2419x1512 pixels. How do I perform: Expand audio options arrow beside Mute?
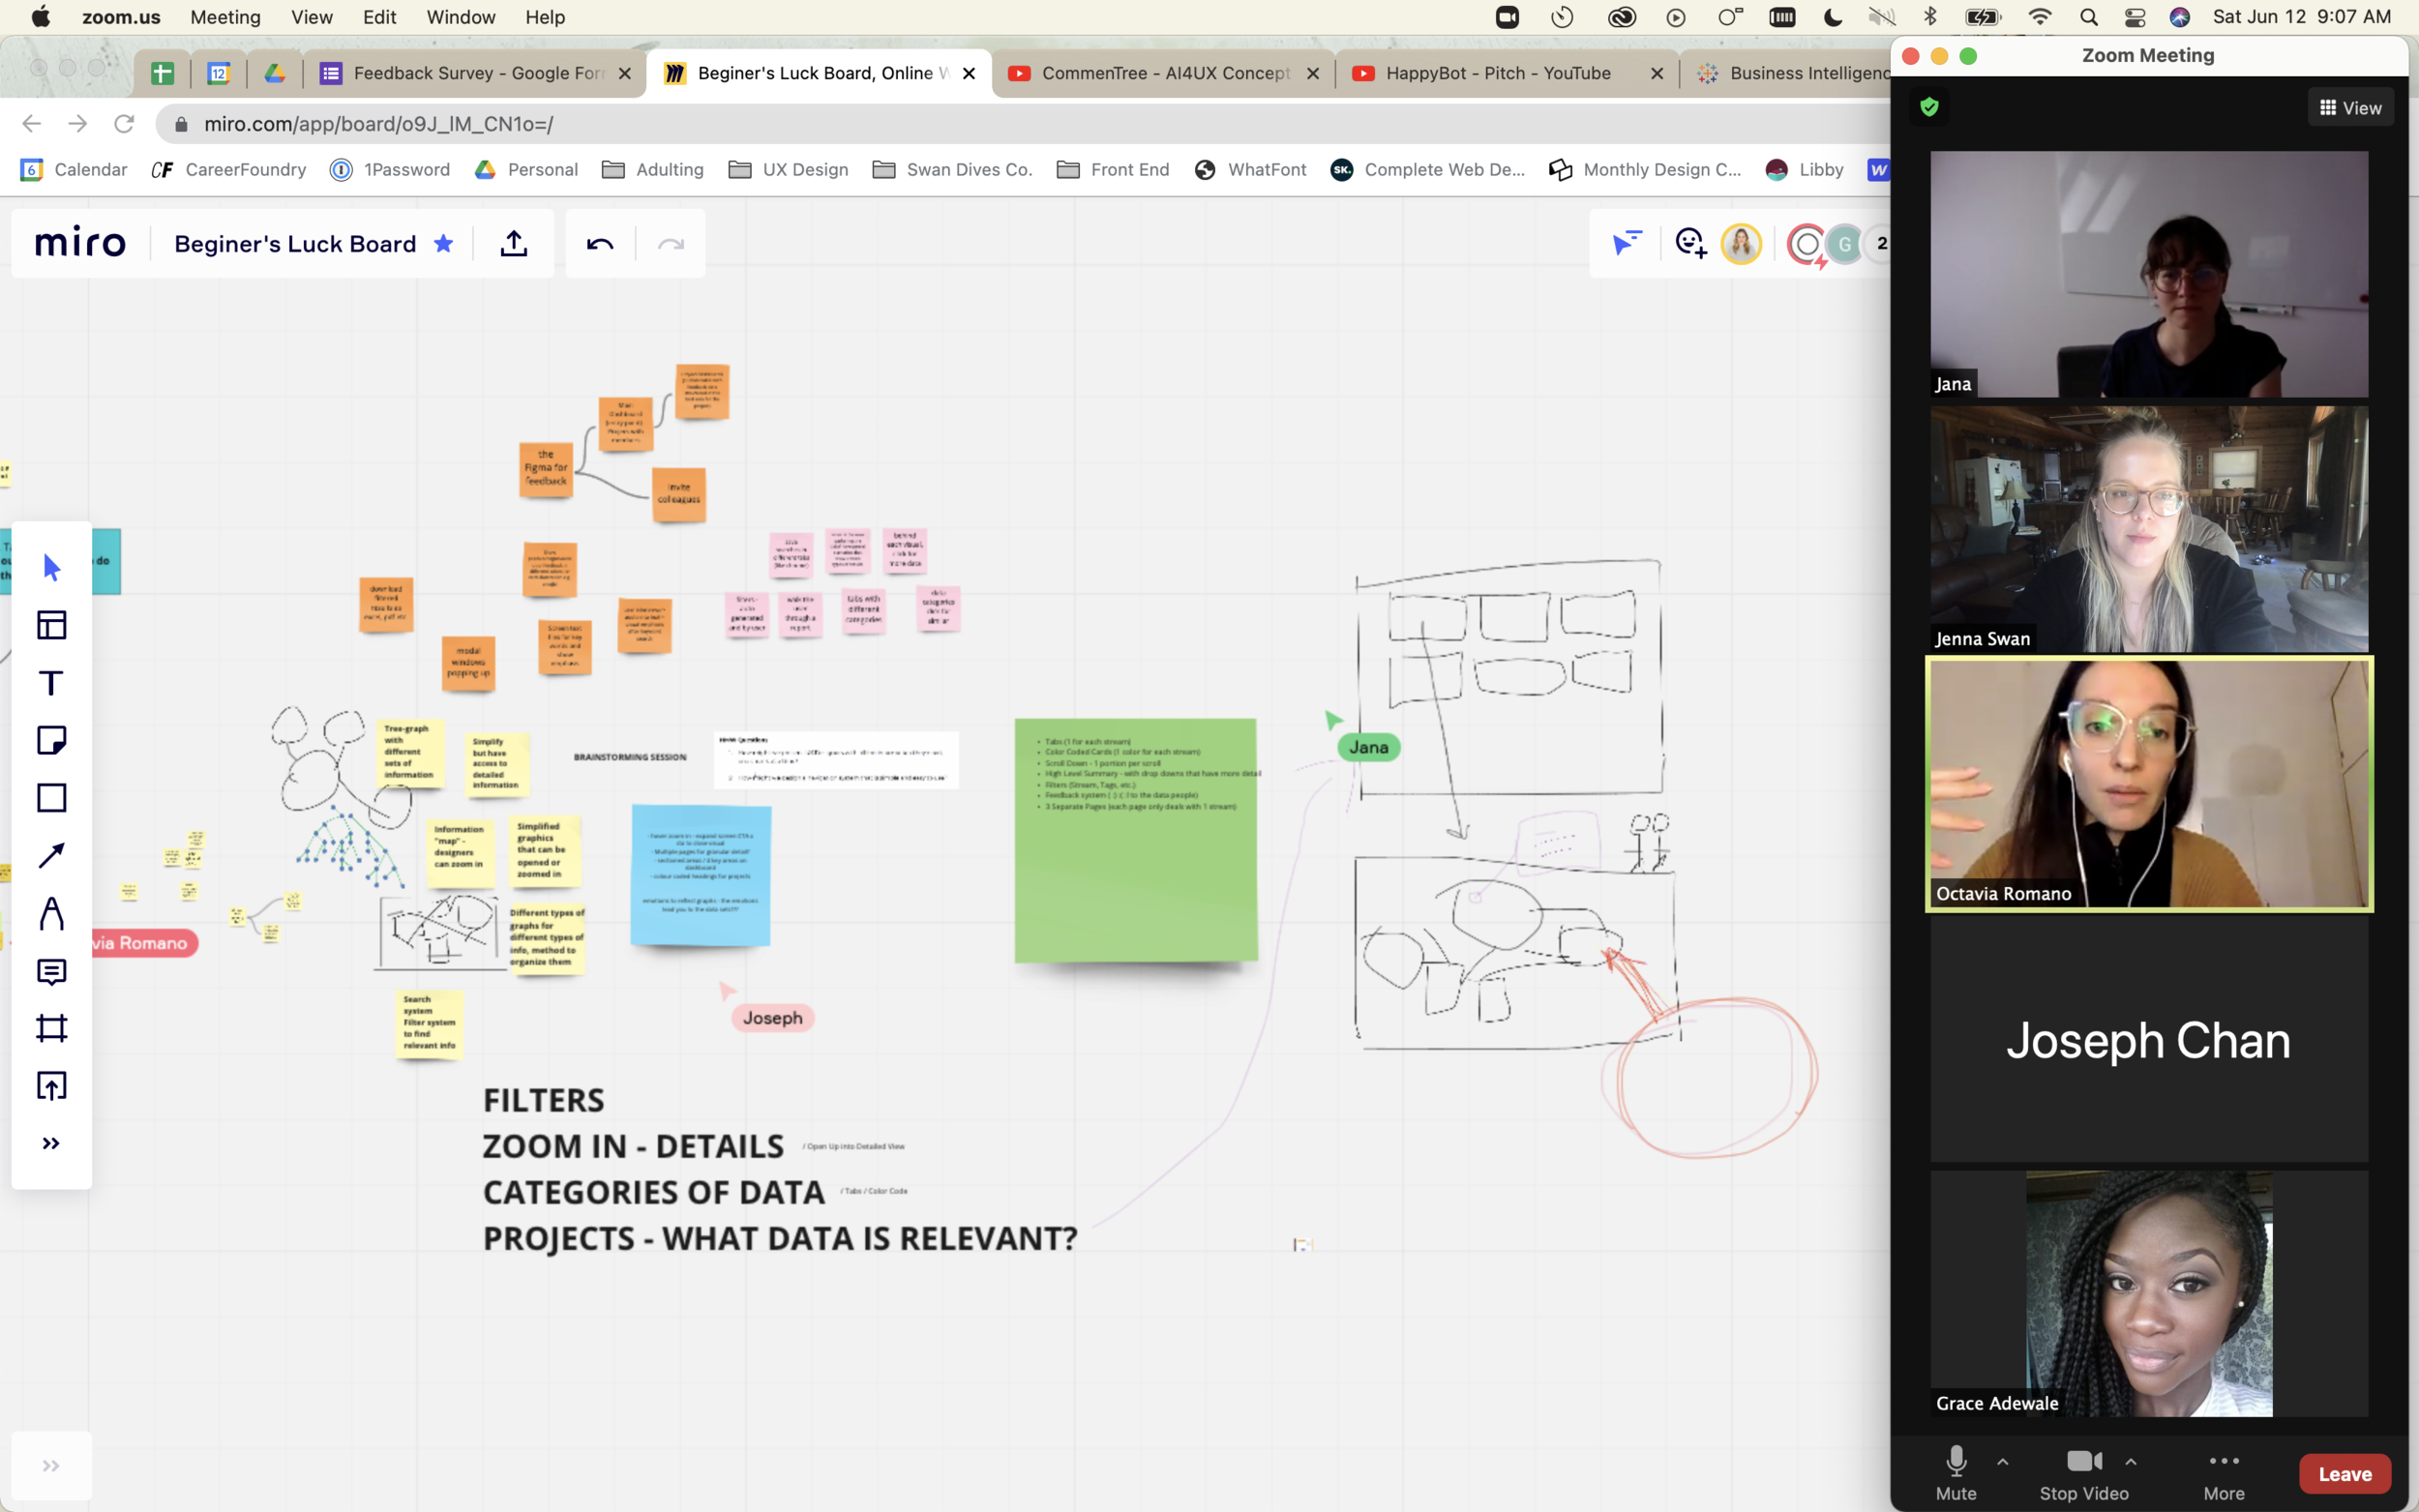coord(2003,1461)
